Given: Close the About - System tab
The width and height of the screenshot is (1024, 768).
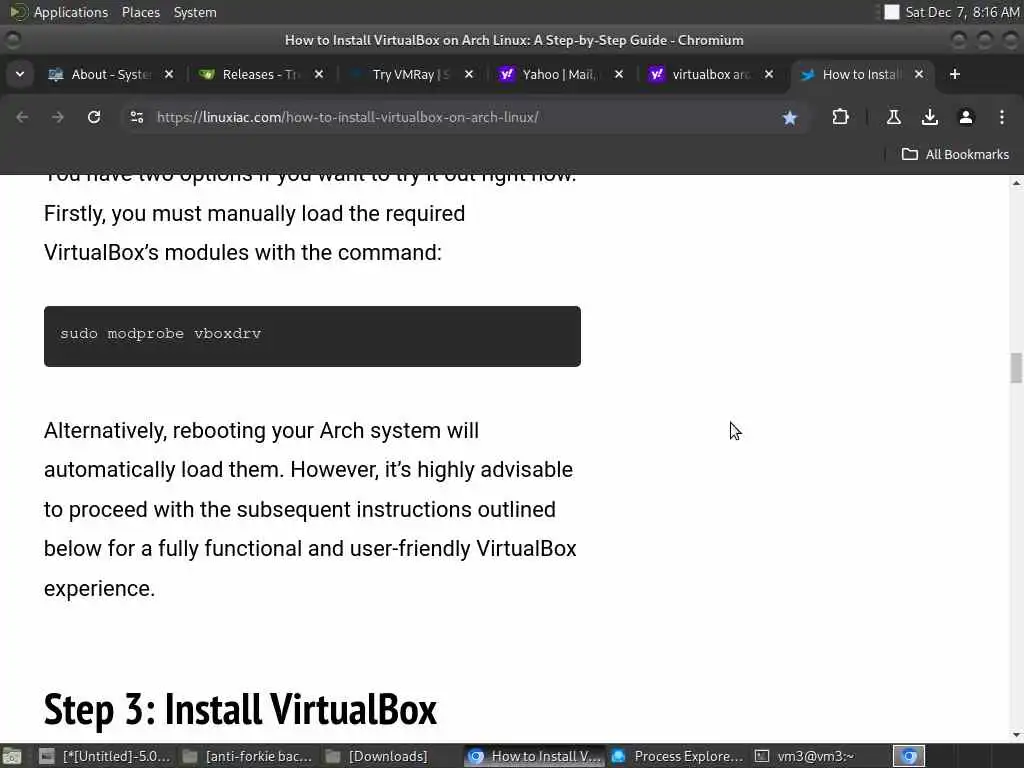Looking at the screenshot, I should (168, 74).
